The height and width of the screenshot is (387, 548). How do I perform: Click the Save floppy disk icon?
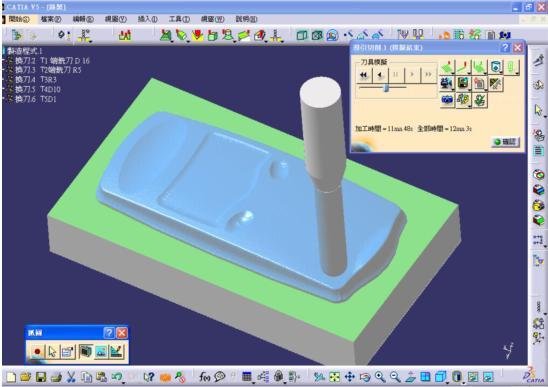tap(41, 377)
